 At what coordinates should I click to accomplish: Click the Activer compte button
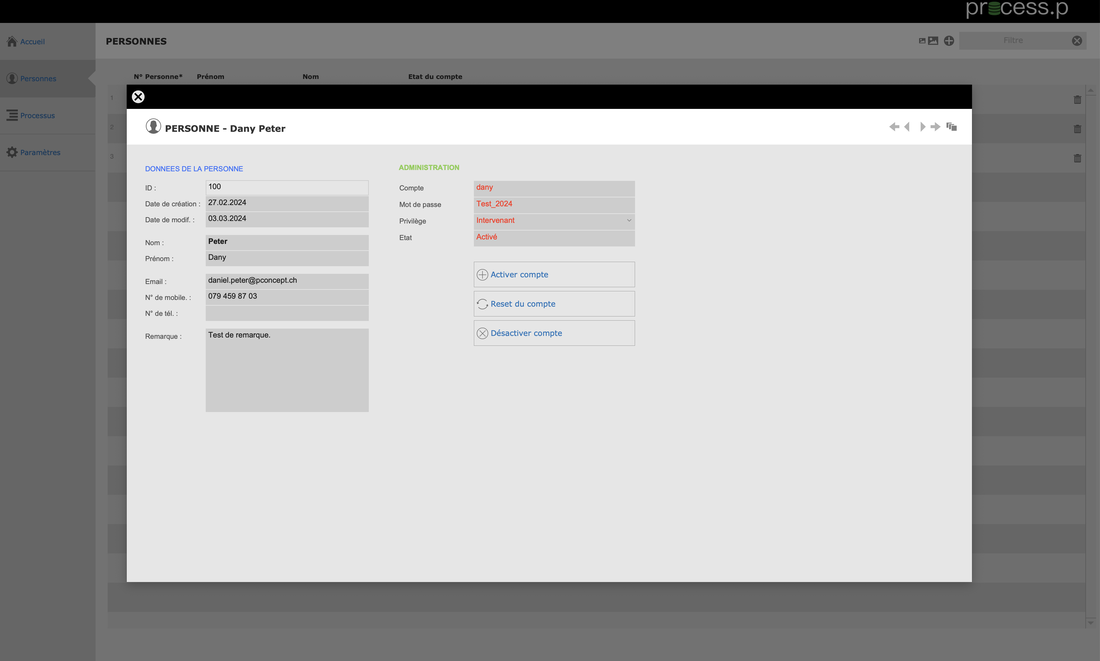pos(554,275)
